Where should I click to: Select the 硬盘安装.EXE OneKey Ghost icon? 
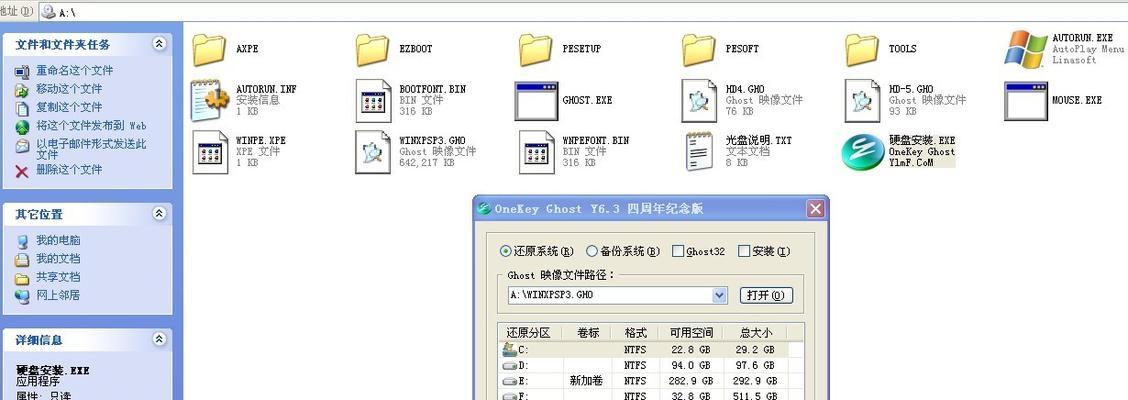863,153
